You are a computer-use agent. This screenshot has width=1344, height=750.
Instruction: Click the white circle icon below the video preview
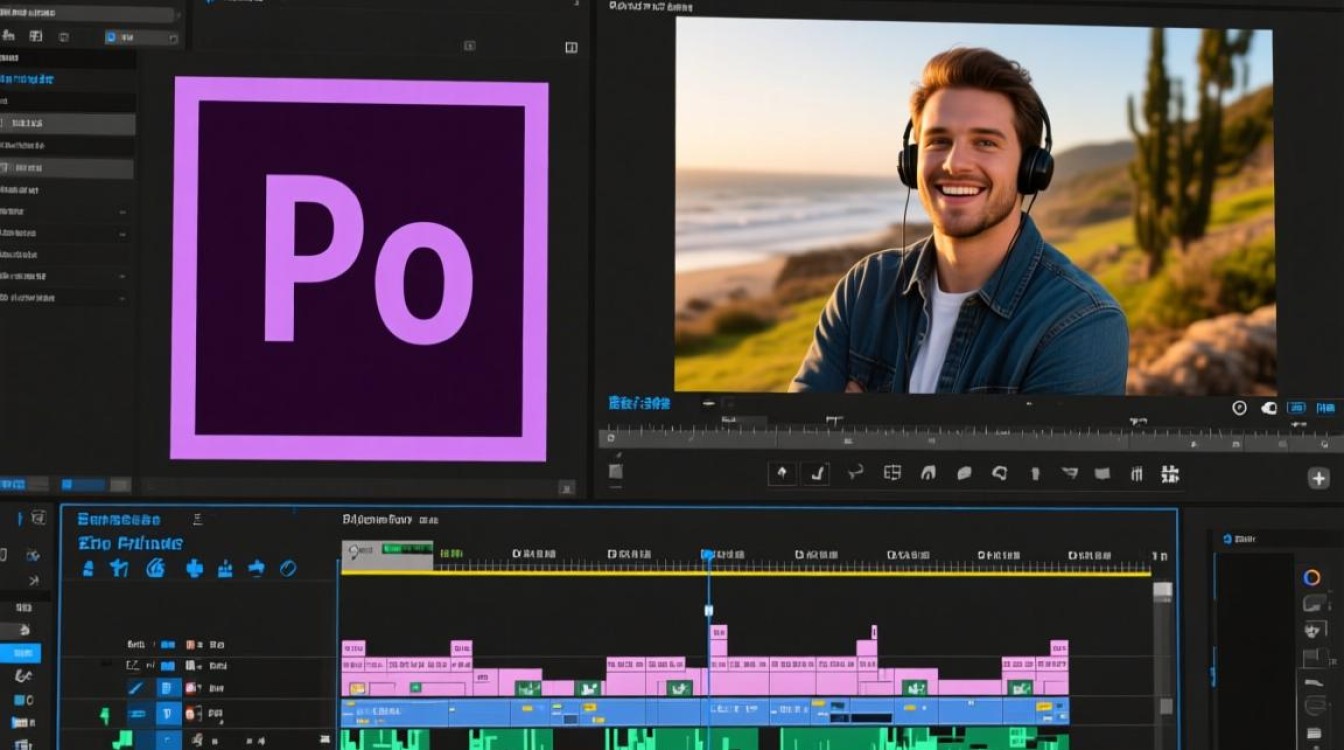[x=1239, y=407]
